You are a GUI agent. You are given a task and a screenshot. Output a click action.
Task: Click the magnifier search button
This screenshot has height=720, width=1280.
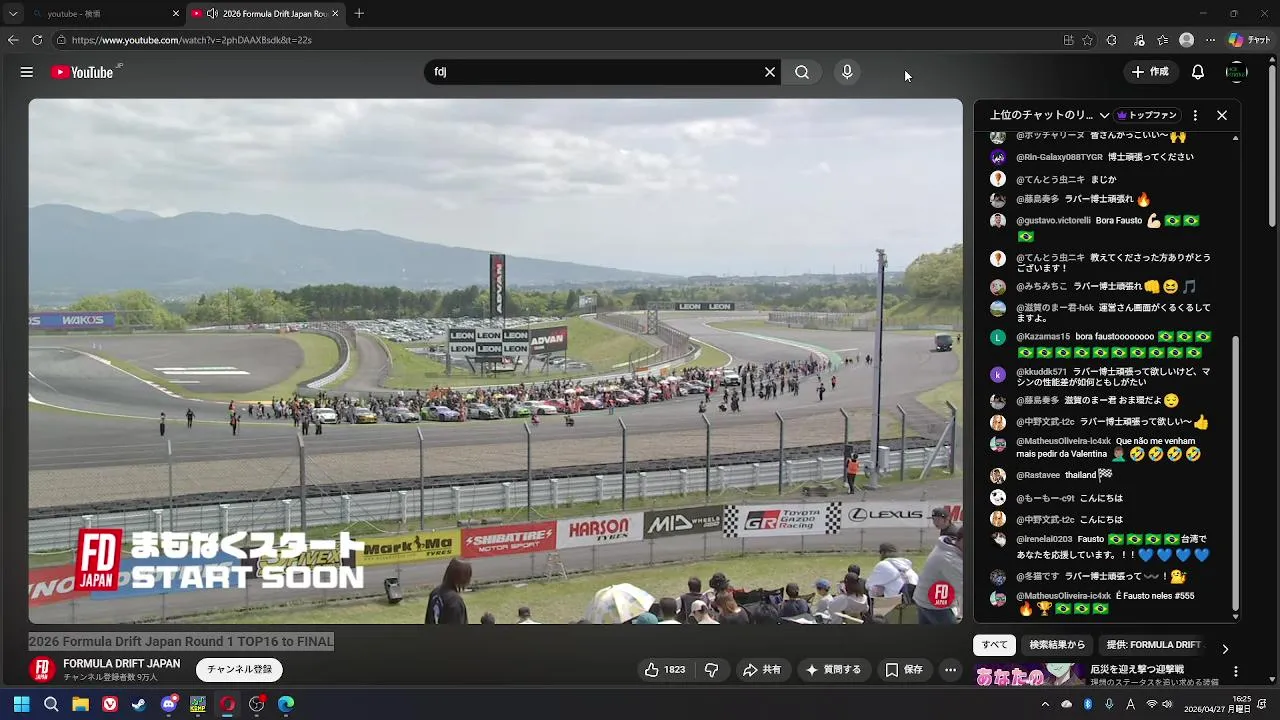[x=802, y=72]
